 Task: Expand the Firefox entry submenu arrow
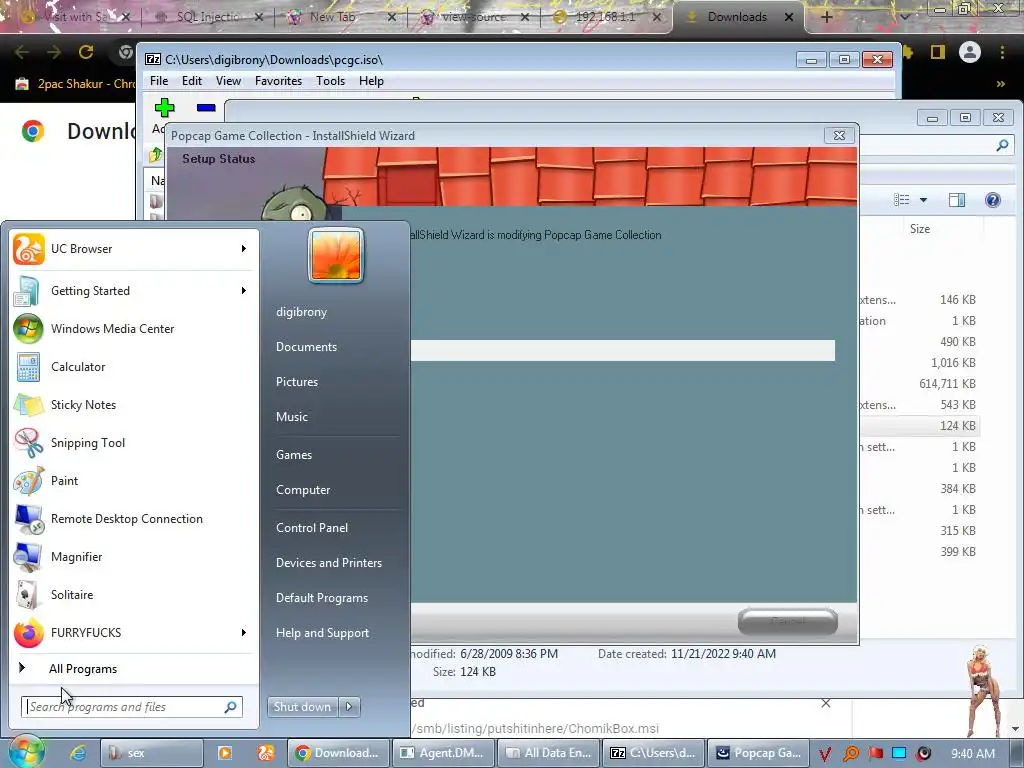coord(244,632)
